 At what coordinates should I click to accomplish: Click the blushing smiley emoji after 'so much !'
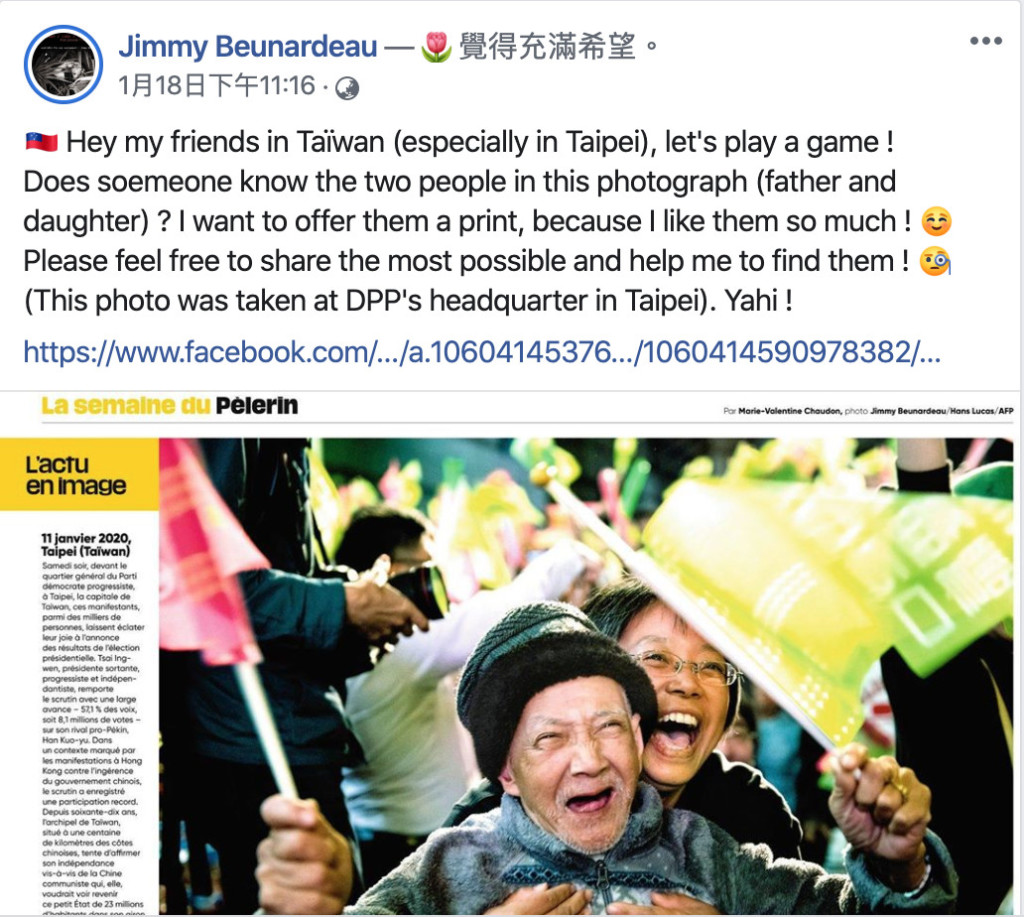tap(936, 221)
